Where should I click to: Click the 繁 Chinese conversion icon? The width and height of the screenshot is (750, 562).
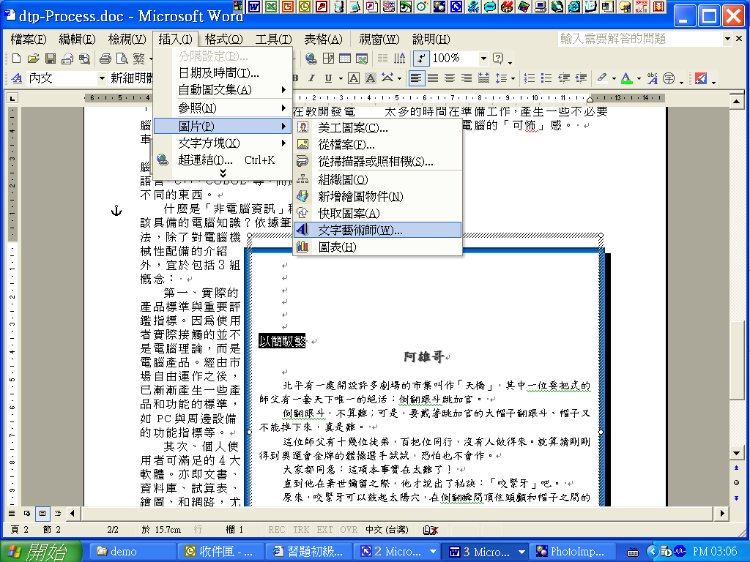tap(139, 58)
